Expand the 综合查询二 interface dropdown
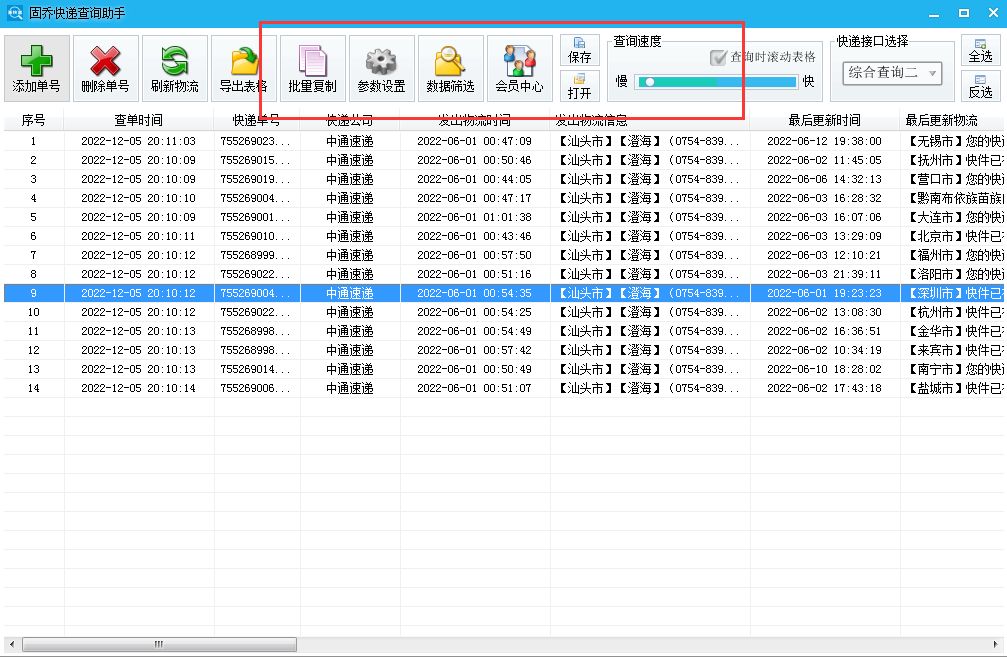Image resolution: width=1007 pixels, height=658 pixels. 932,73
